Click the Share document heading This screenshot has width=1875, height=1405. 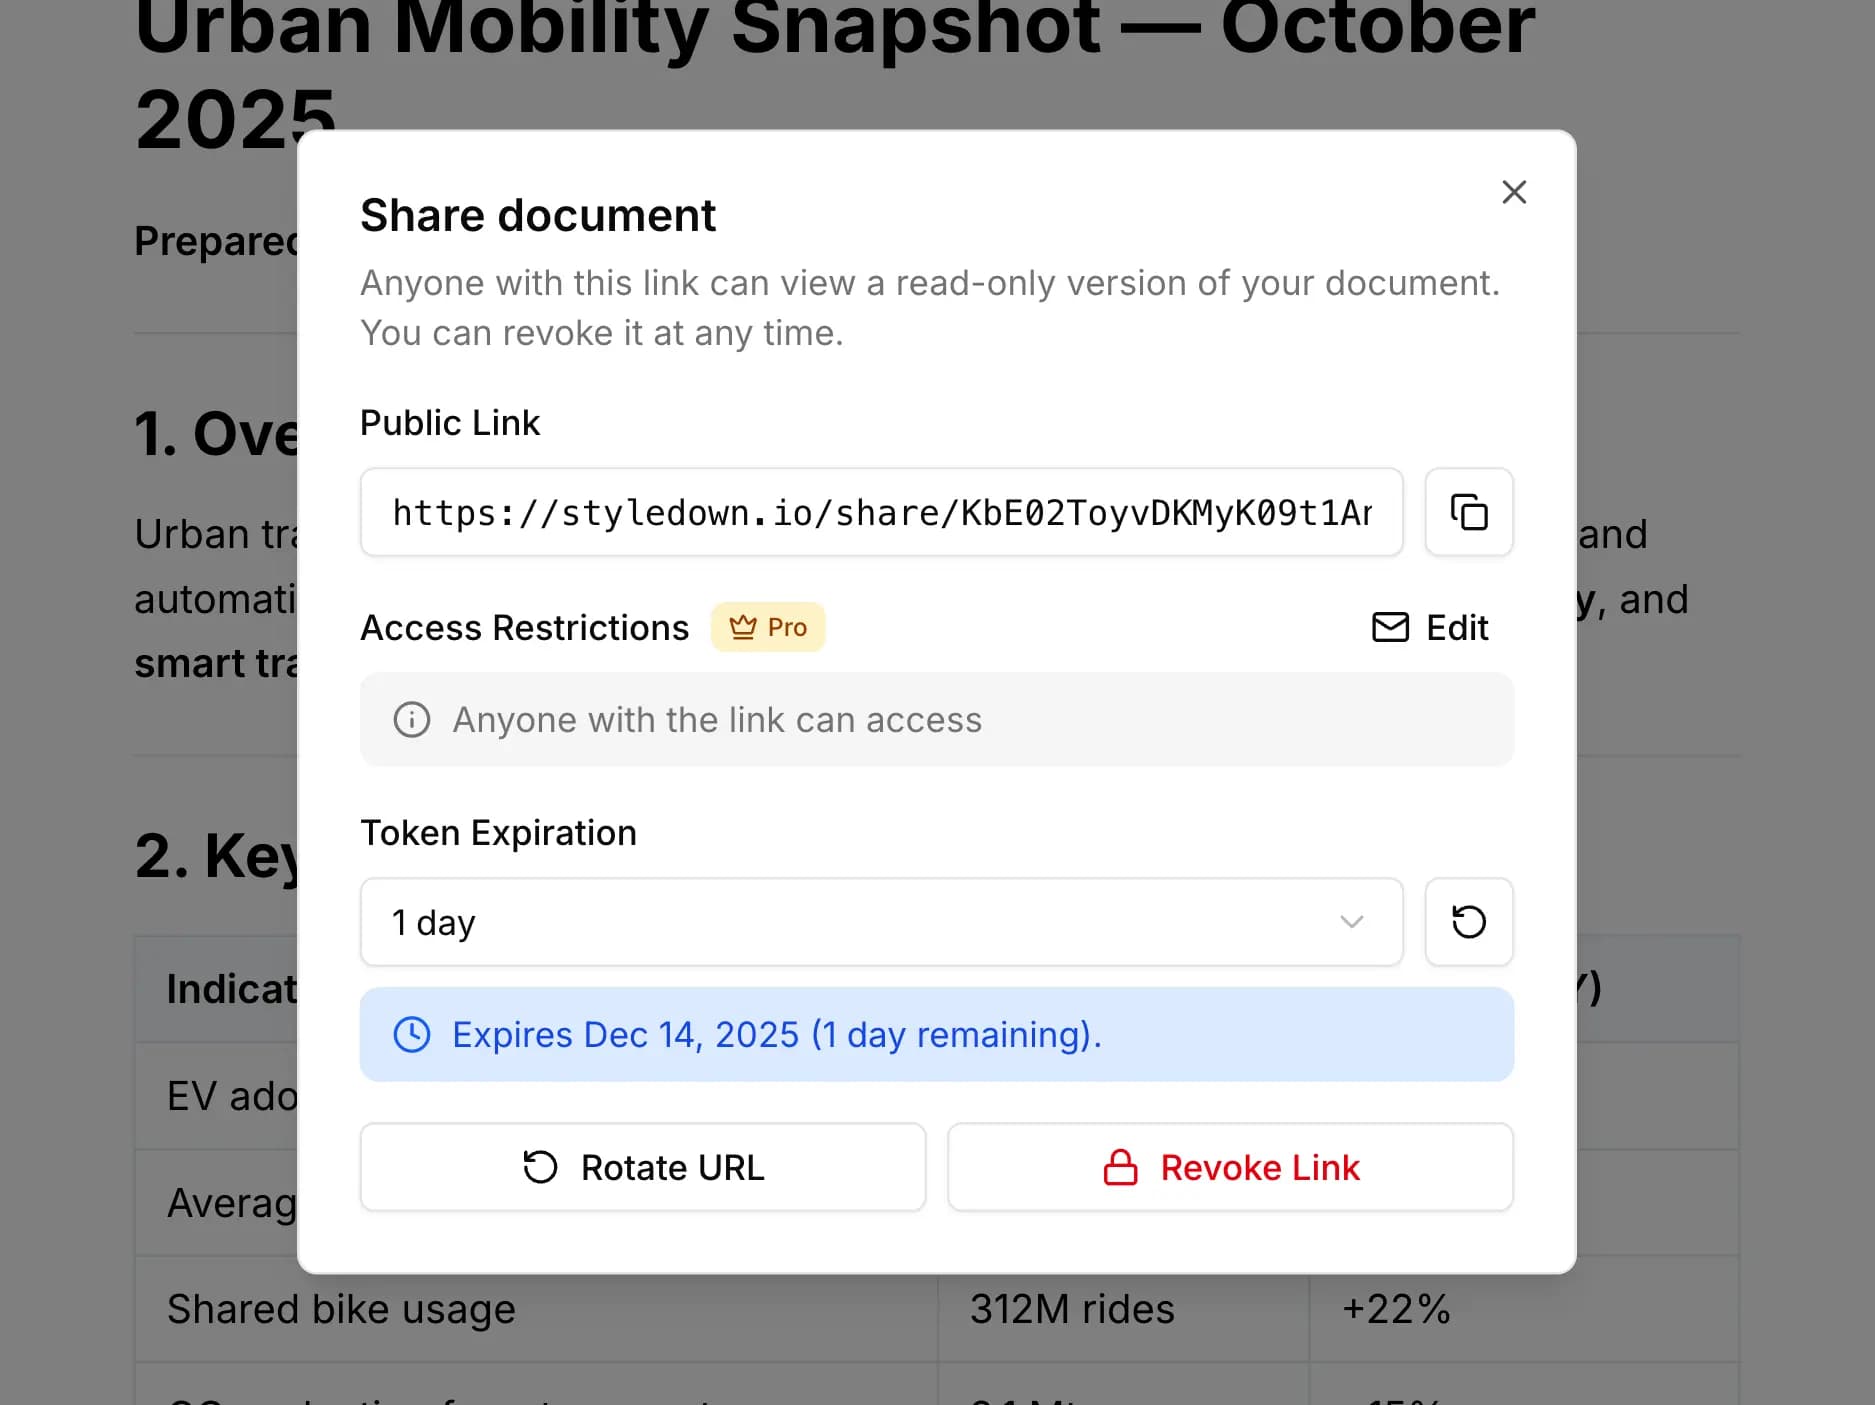point(537,214)
